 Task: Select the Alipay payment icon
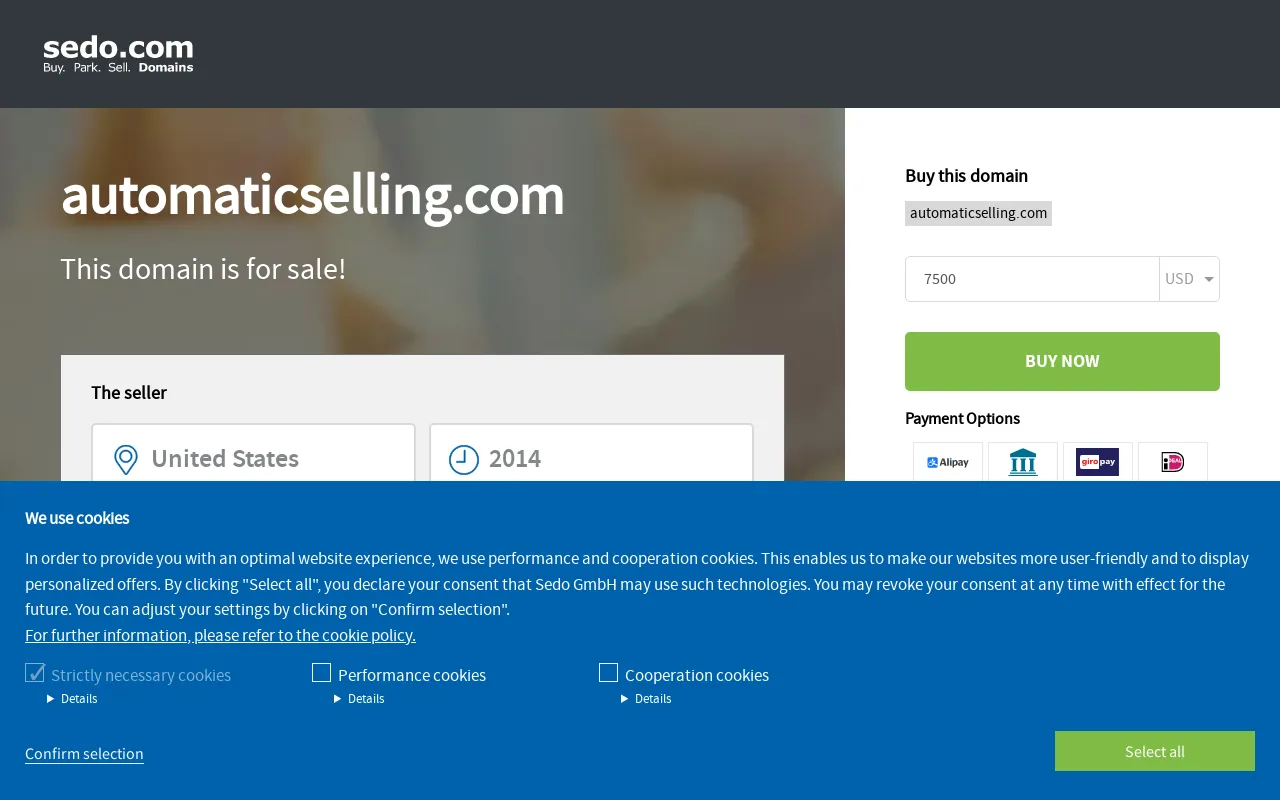(948, 462)
